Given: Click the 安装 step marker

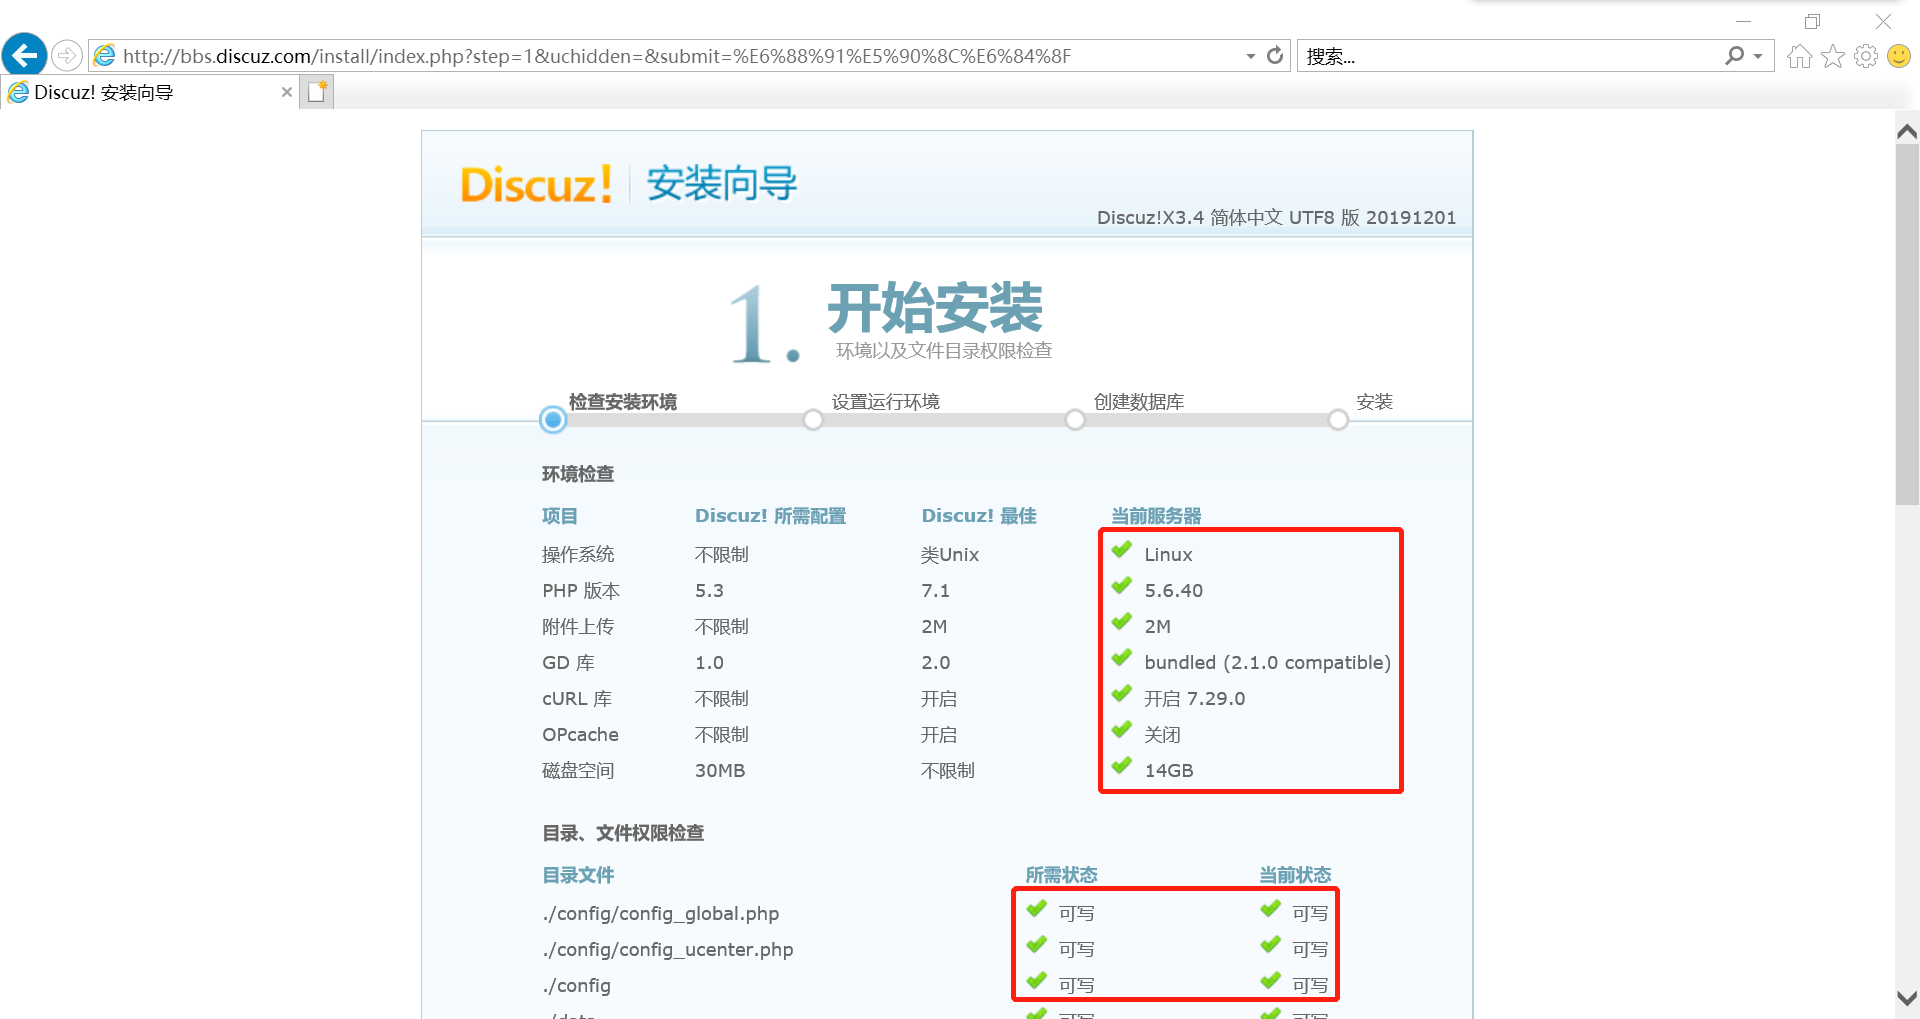Looking at the screenshot, I should tap(1338, 420).
